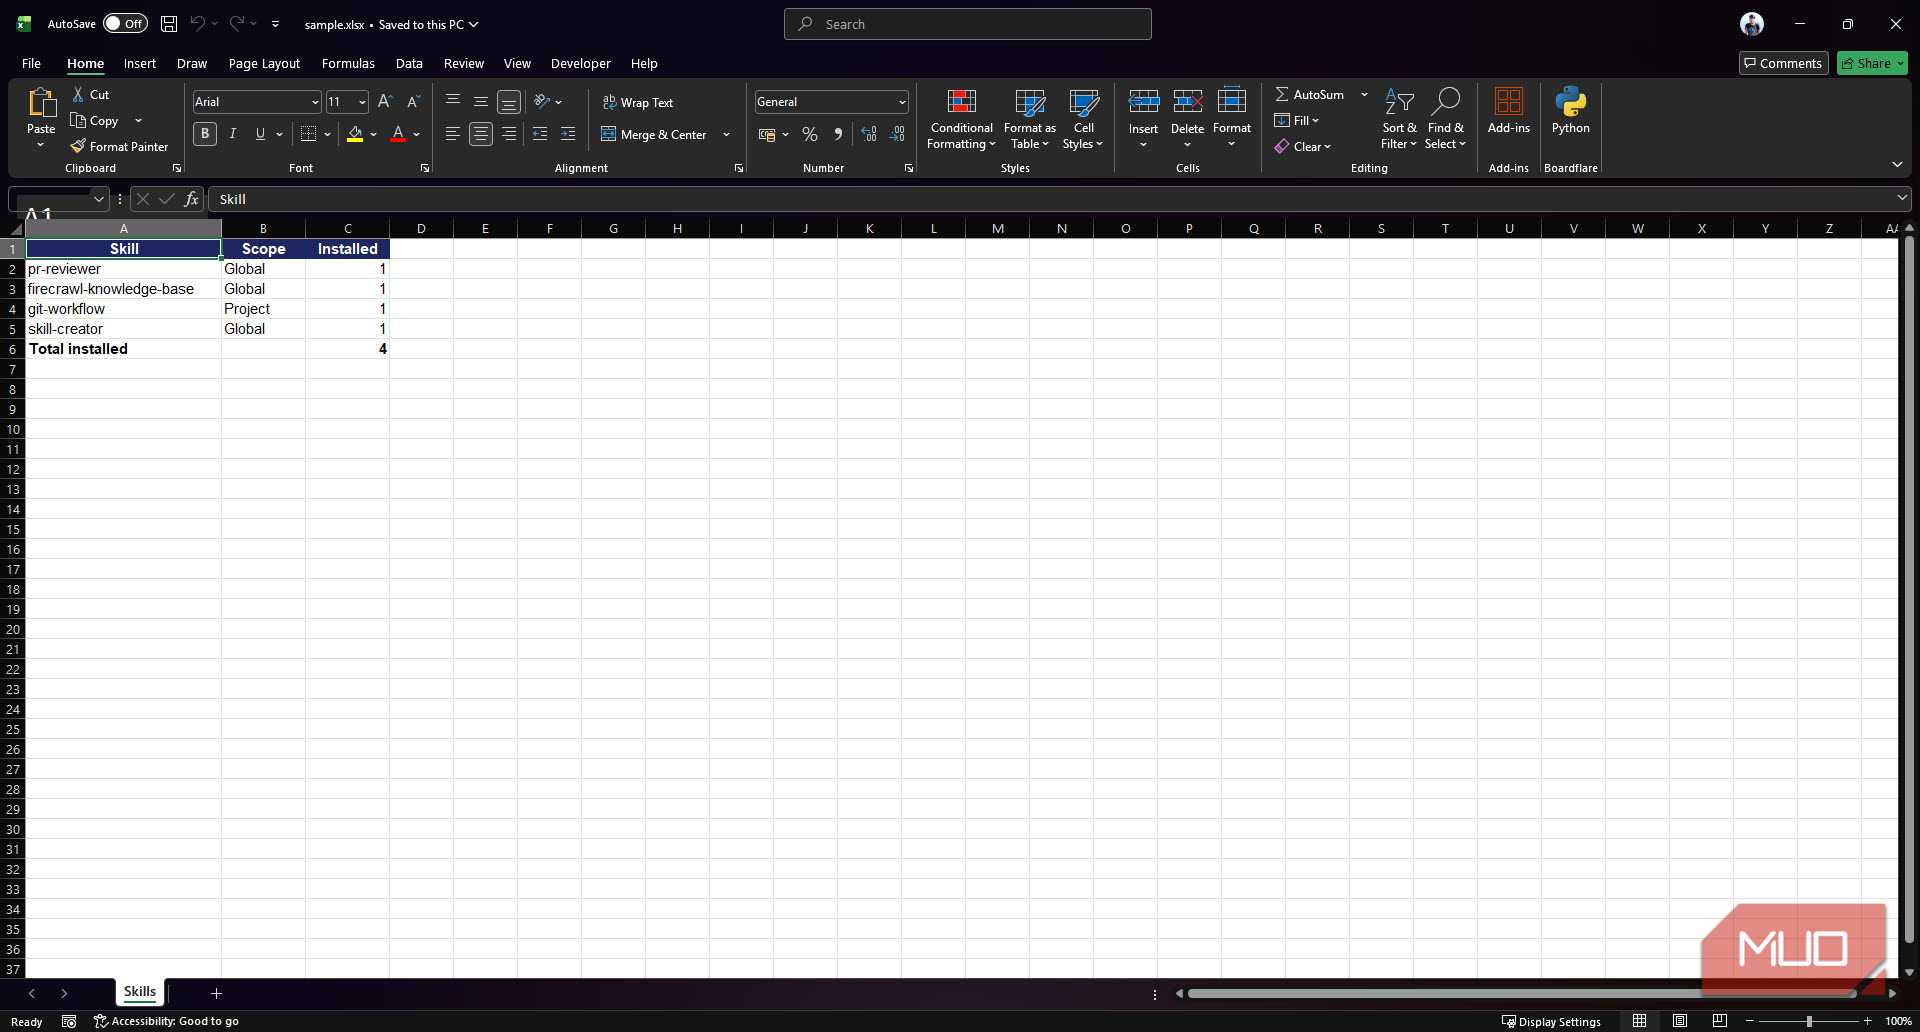Add a new sheet with plus button
The image size is (1920, 1032).
(216, 993)
